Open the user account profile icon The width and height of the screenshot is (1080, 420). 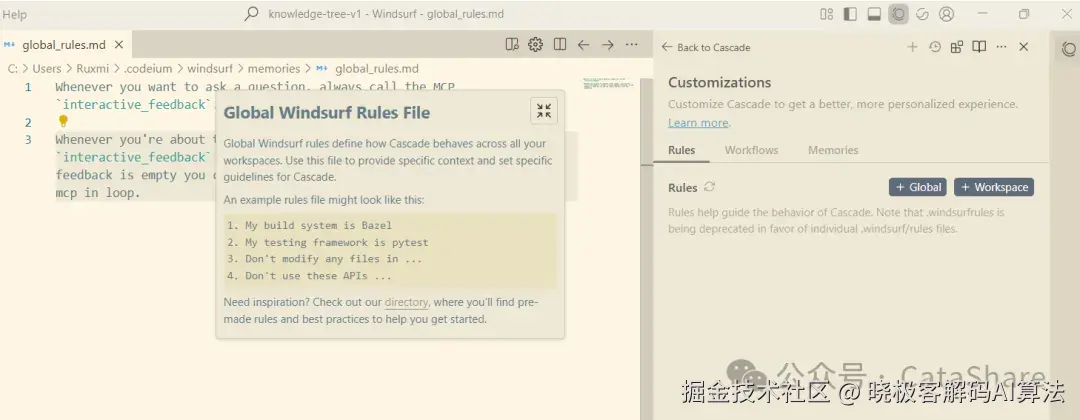click(x=947, y=14)
